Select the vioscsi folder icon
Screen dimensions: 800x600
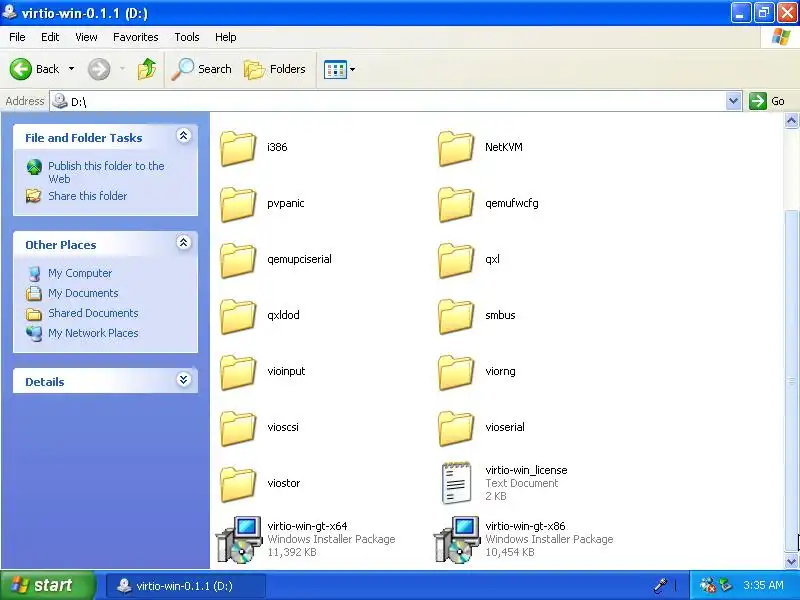(238, 429)
